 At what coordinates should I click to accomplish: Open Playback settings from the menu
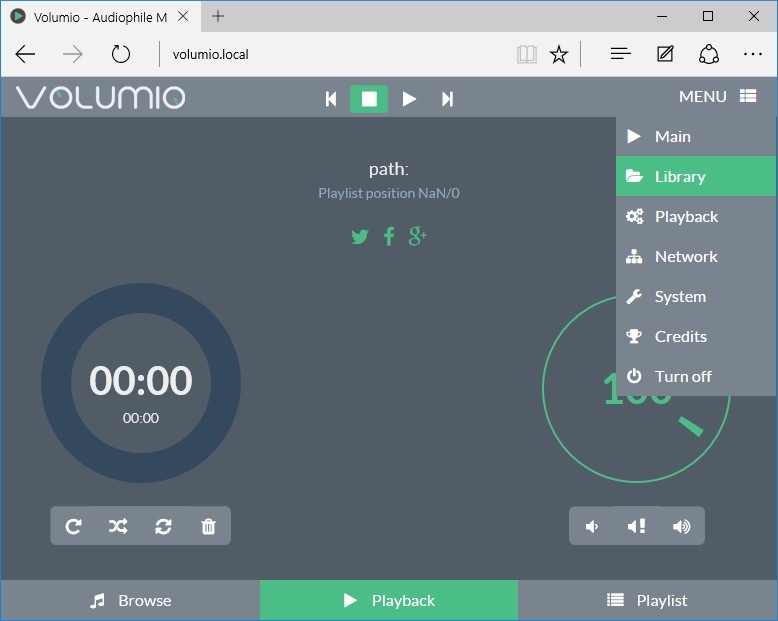coord(697,216)
